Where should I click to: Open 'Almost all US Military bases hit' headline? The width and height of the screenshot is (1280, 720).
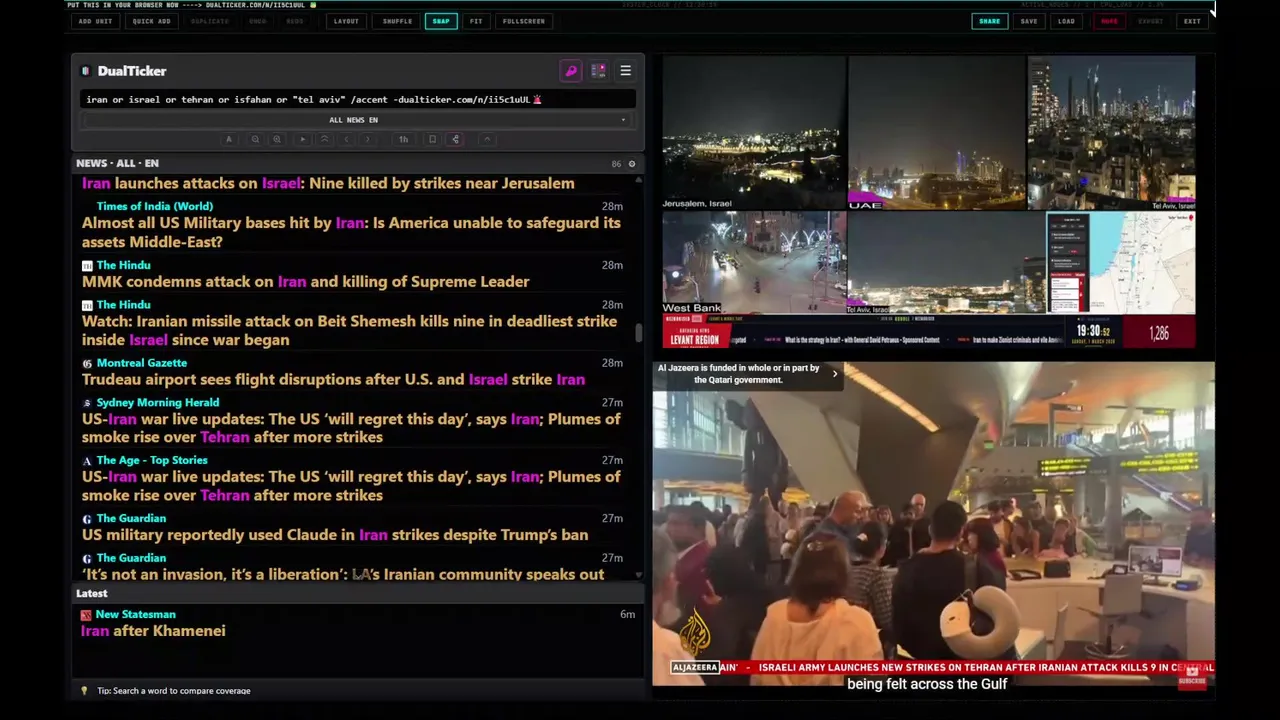click(351, 232)
